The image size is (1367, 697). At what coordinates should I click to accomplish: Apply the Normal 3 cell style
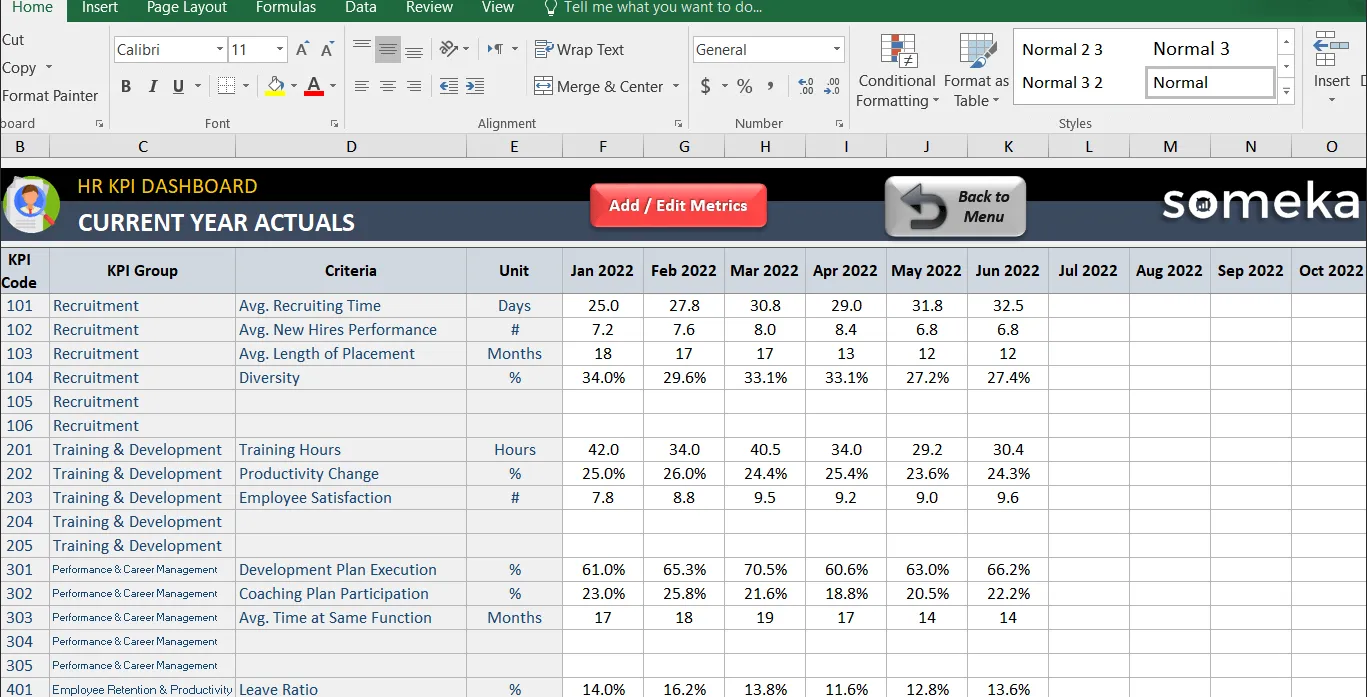click(1191, 49)
